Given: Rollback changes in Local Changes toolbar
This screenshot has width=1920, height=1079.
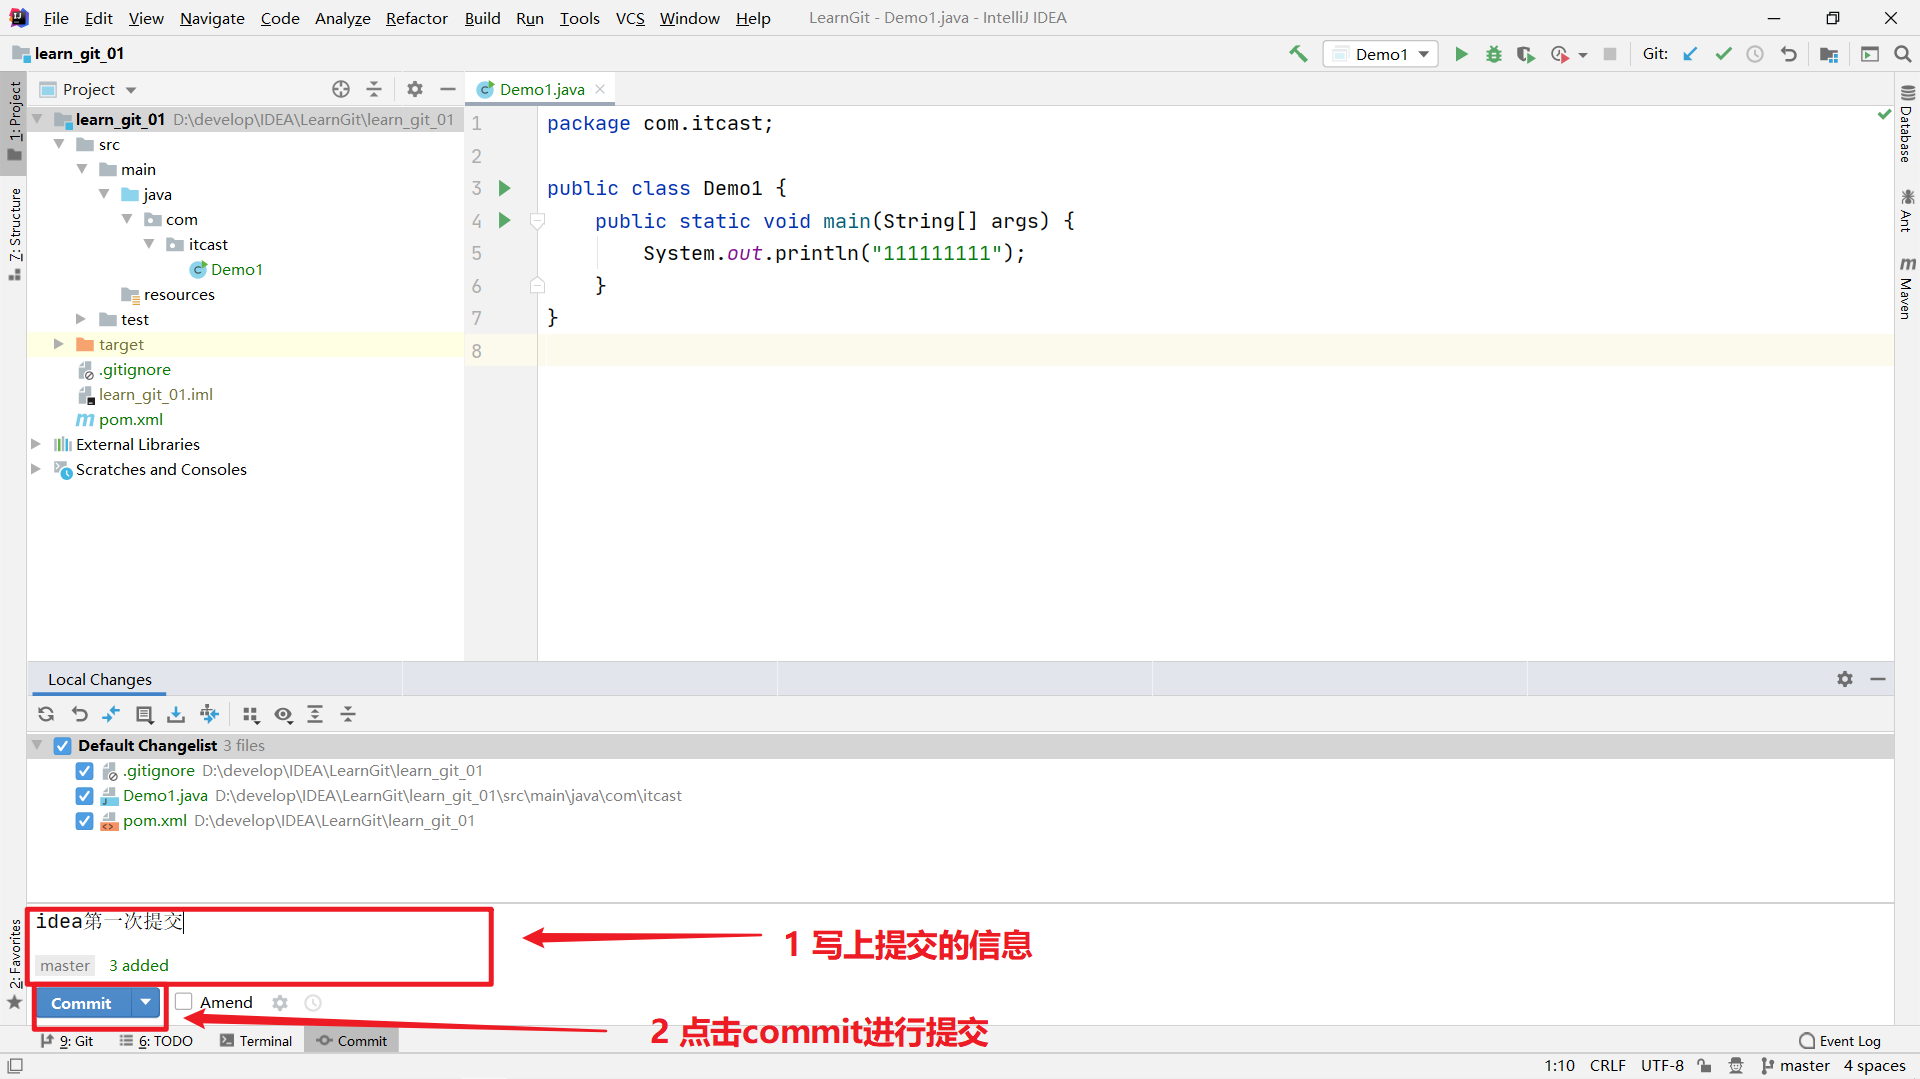Looking at the screenshot, I should coord(80,714).
